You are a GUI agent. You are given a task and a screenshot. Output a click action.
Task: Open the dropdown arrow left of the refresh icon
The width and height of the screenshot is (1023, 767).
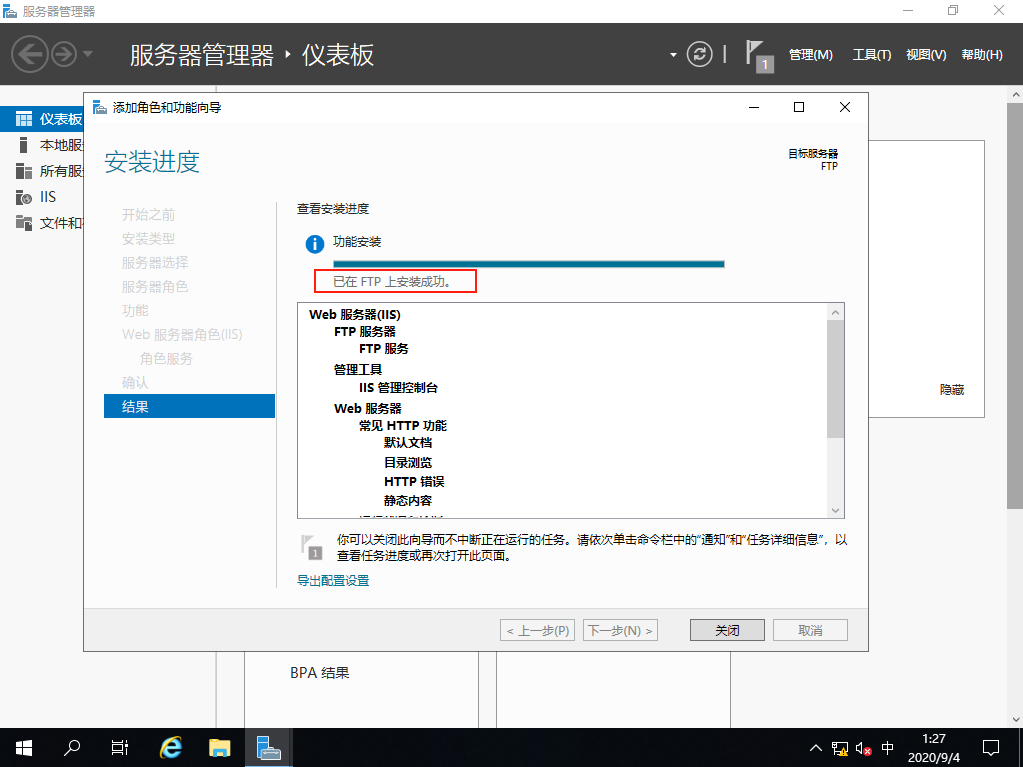[x=673, y=55]
